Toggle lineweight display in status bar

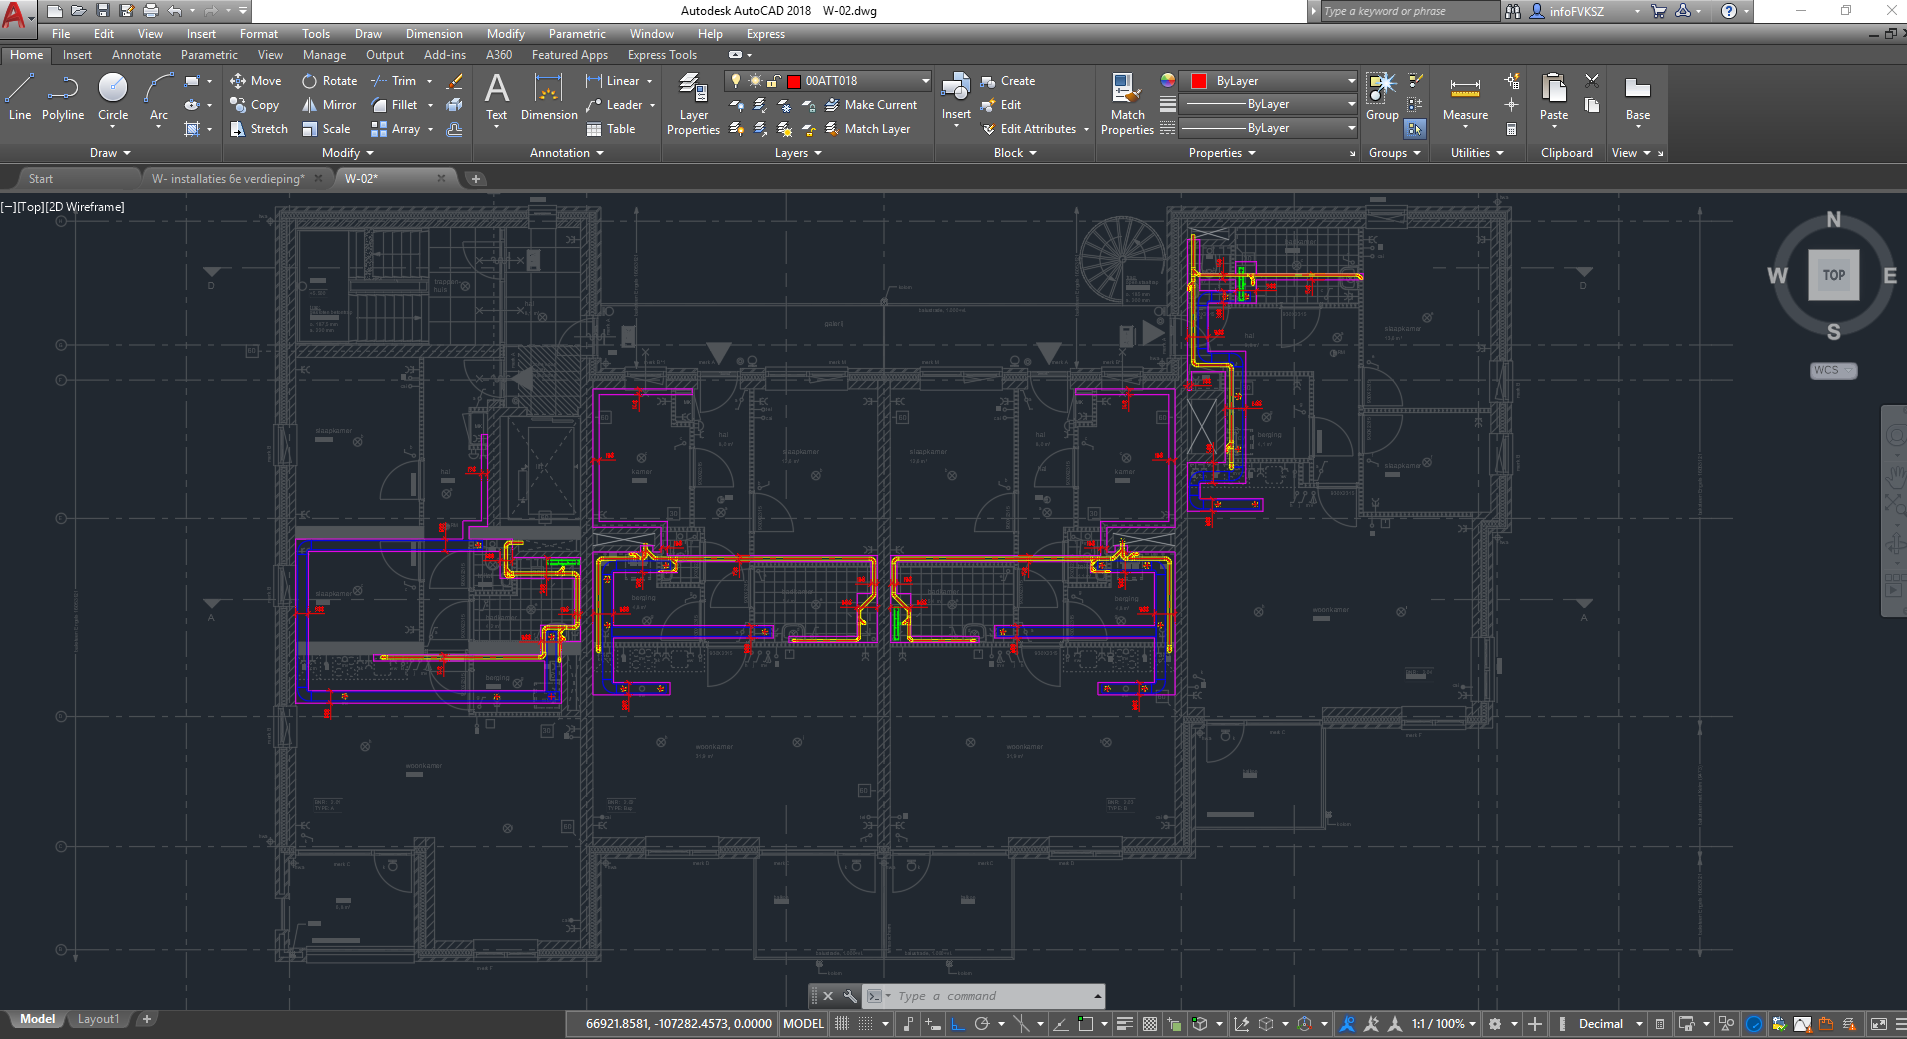(1125, 1024)
